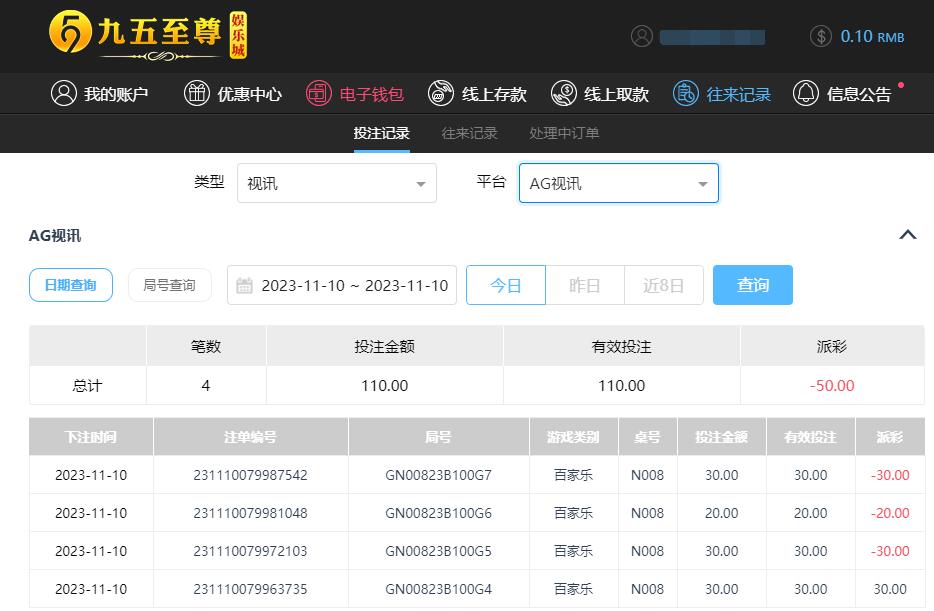
Task: Click the 线上取款 withdrawal icon
Action: (564, 94)
